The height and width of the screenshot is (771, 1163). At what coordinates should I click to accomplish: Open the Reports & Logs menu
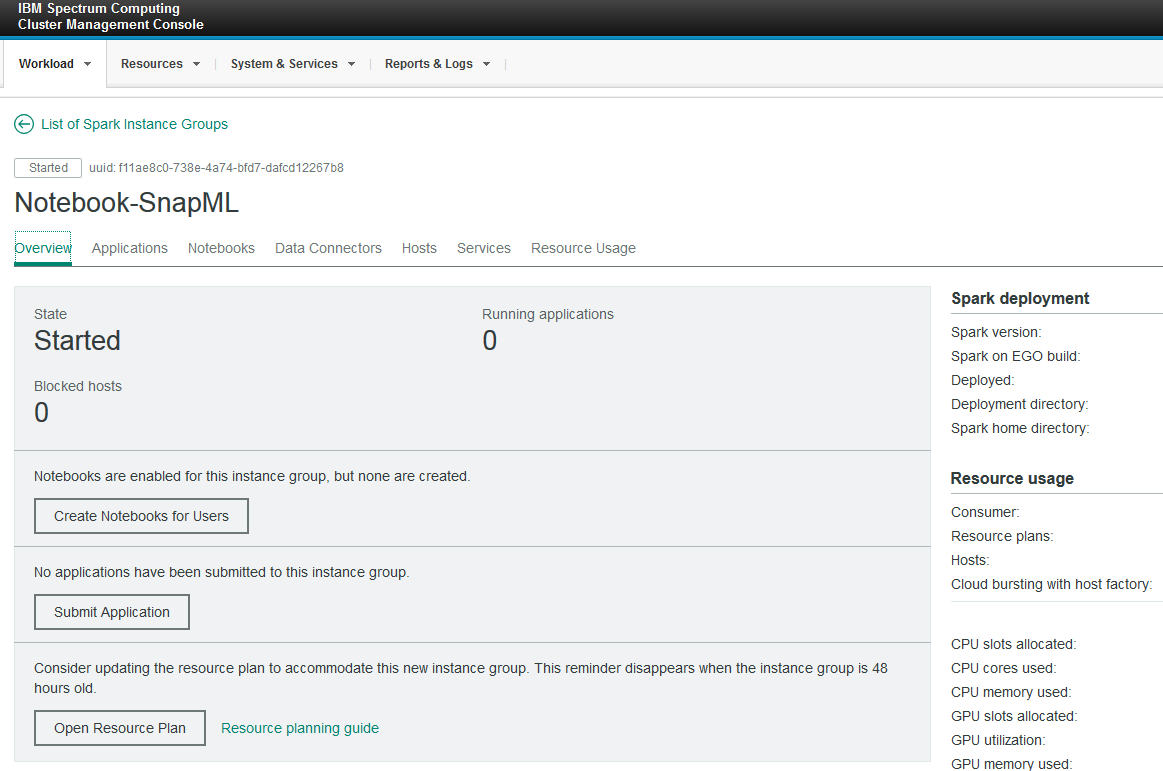pos(428,63)
